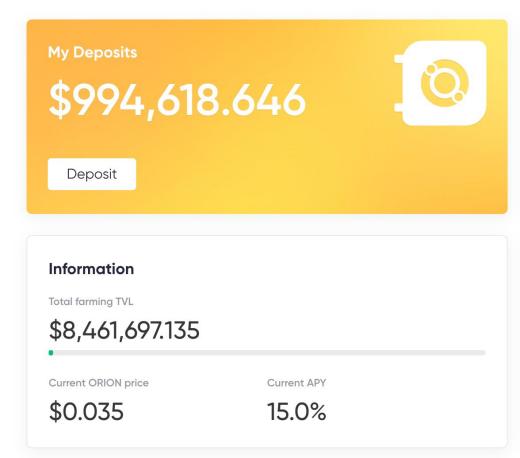Click the Information section heading
The image size is (520, 458).
click(91, 269)
